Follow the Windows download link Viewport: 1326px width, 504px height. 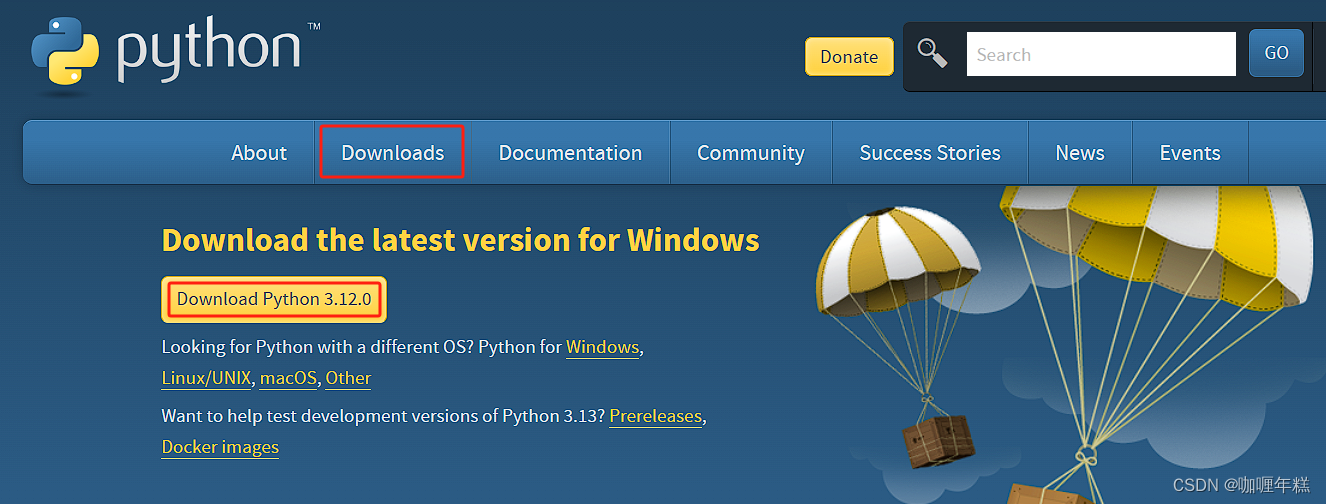(x=602, y=347)
